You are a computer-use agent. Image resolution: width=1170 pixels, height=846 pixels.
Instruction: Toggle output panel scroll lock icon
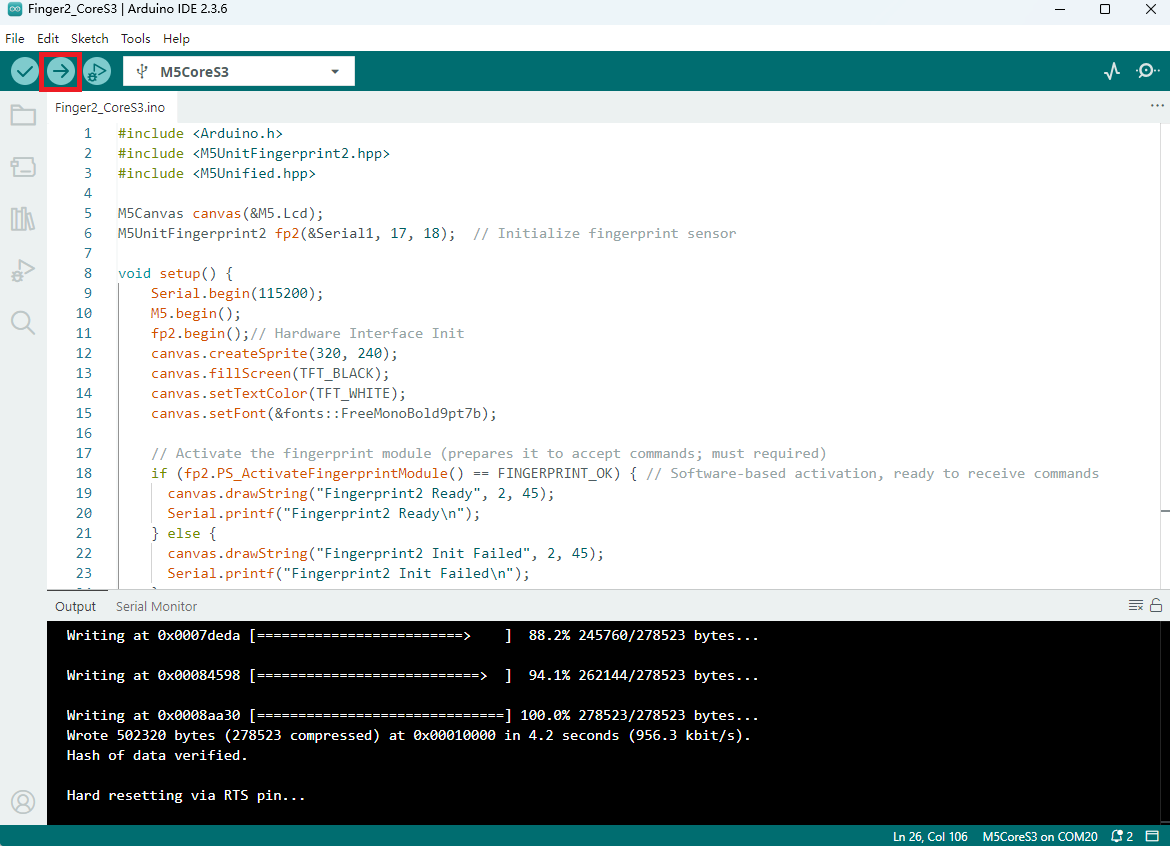click(x=1156, y=605)
